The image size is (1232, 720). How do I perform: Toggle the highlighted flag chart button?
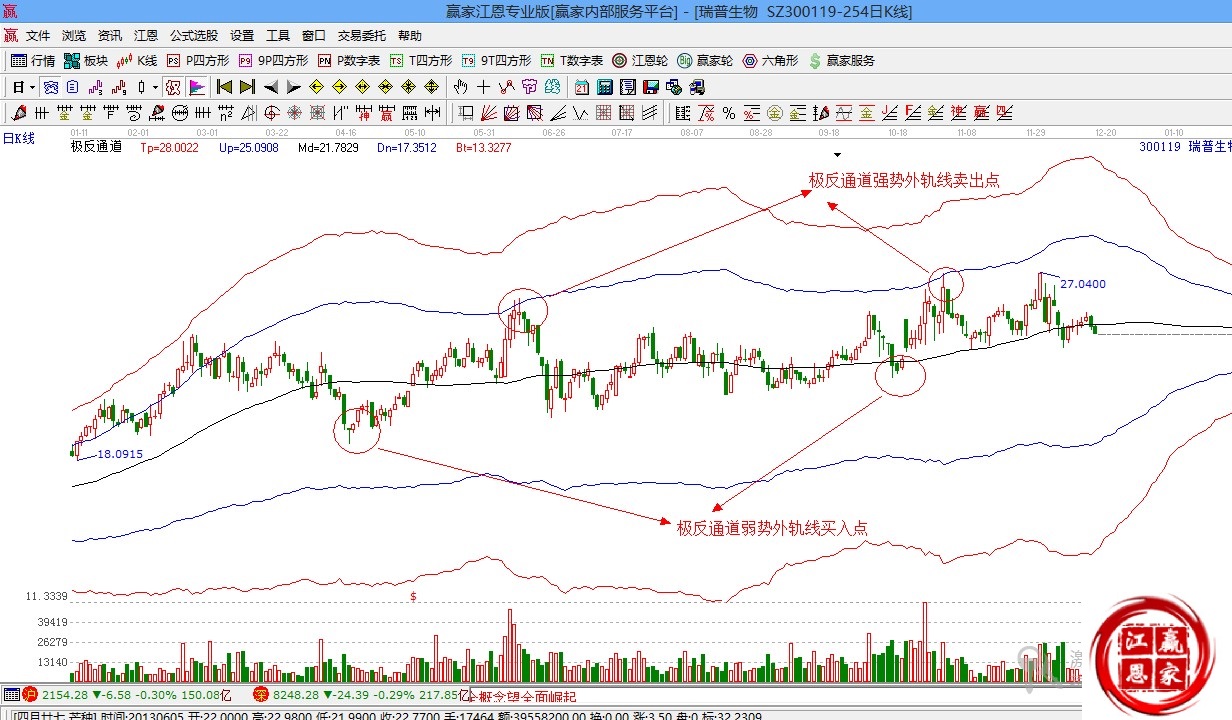pos(196,87)
